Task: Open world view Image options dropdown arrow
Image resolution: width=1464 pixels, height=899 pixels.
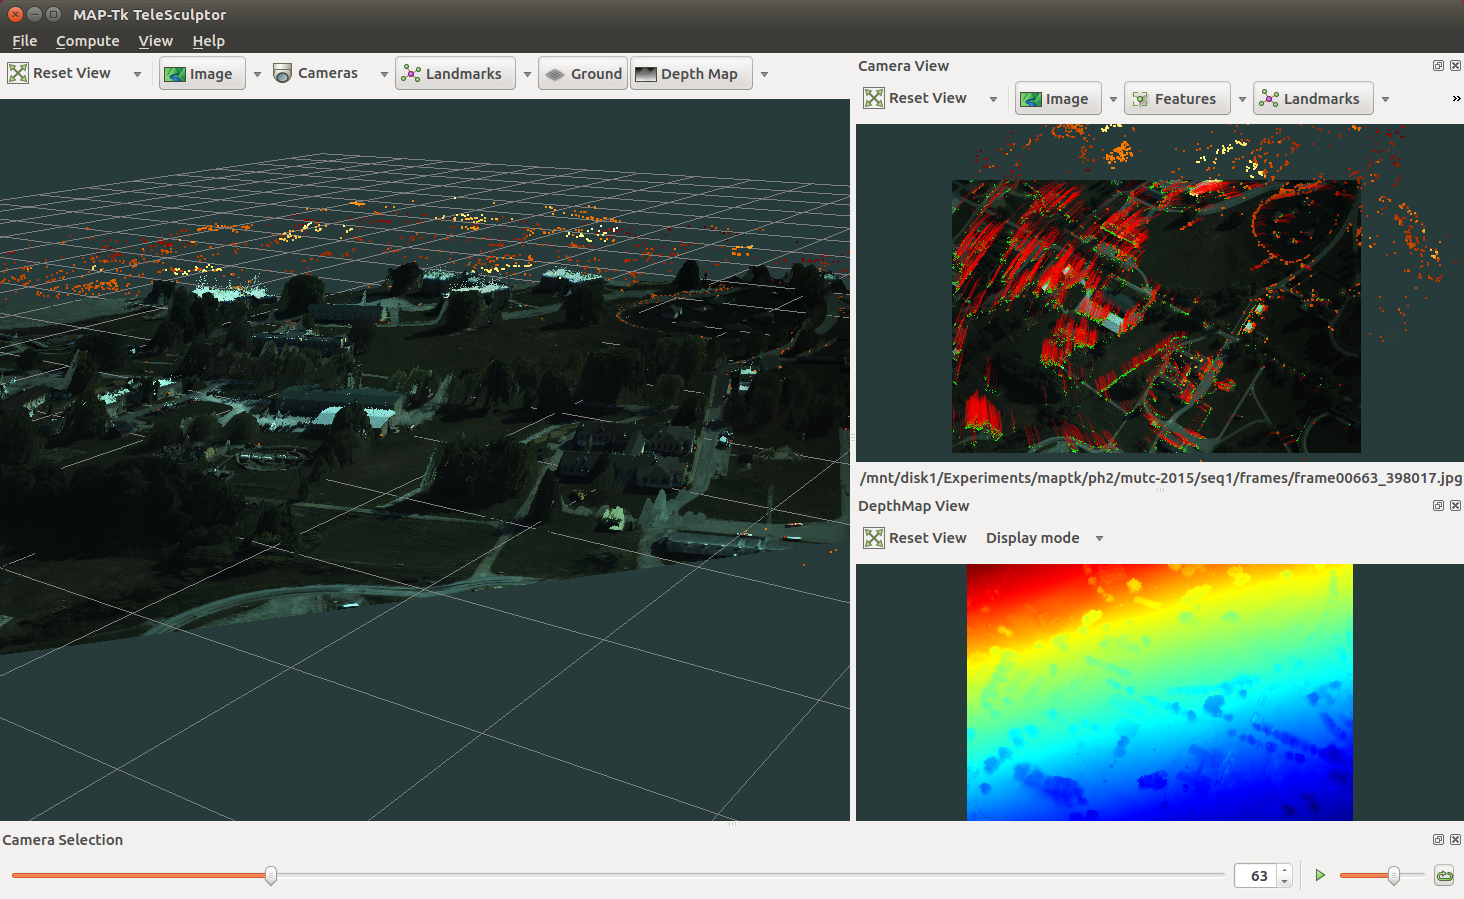Action: (x=257, y=74)
